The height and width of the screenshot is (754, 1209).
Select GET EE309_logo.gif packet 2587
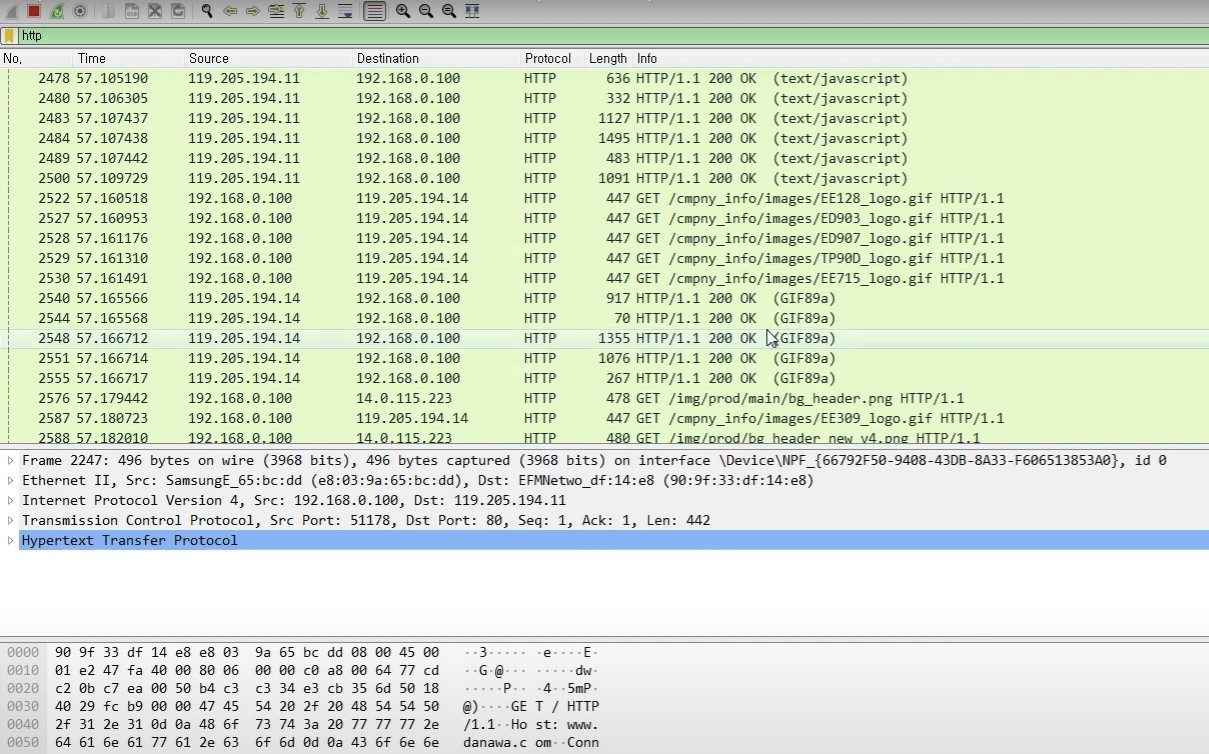point(604,418)
